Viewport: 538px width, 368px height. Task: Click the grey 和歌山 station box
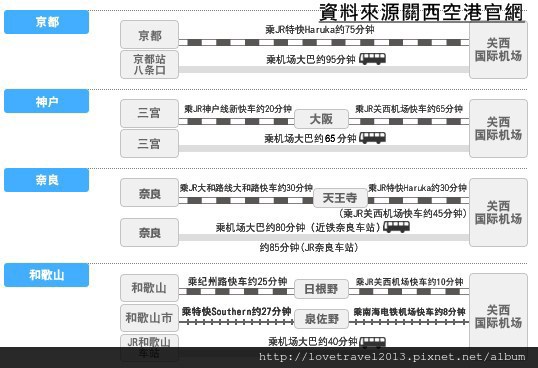pos(149,288)
